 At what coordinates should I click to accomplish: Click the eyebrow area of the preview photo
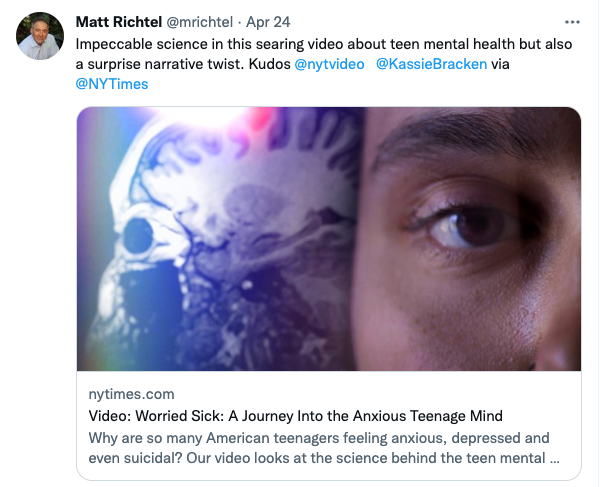[459, 136]
